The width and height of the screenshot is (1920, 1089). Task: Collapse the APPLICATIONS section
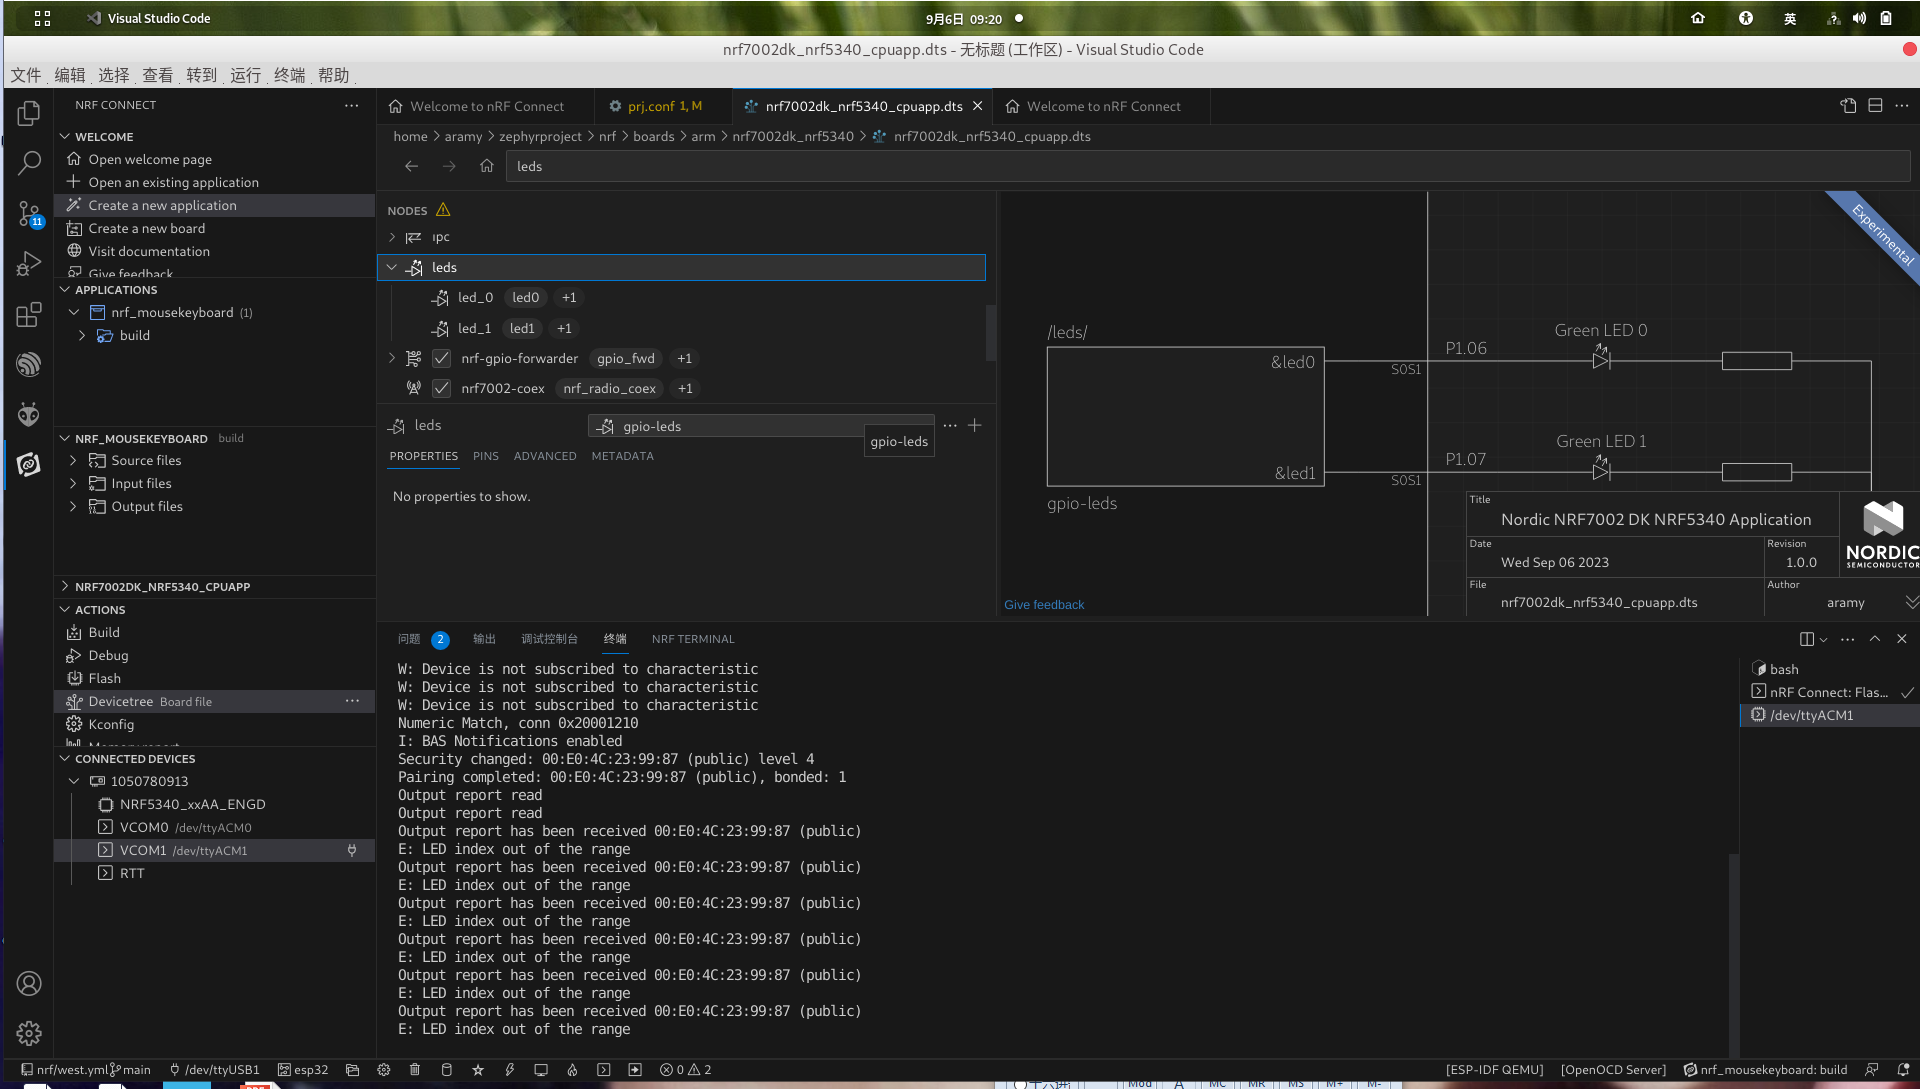[x=65, y=290]
